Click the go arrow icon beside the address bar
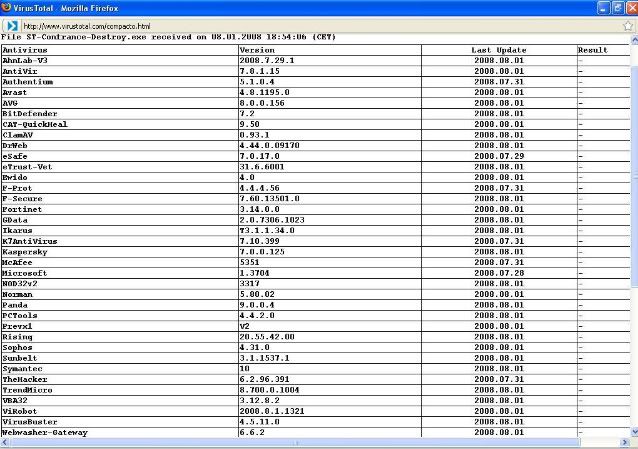Image resolution: width=638 pixels, height=449 pixels. pyautogui.click(x=12, y=26)
